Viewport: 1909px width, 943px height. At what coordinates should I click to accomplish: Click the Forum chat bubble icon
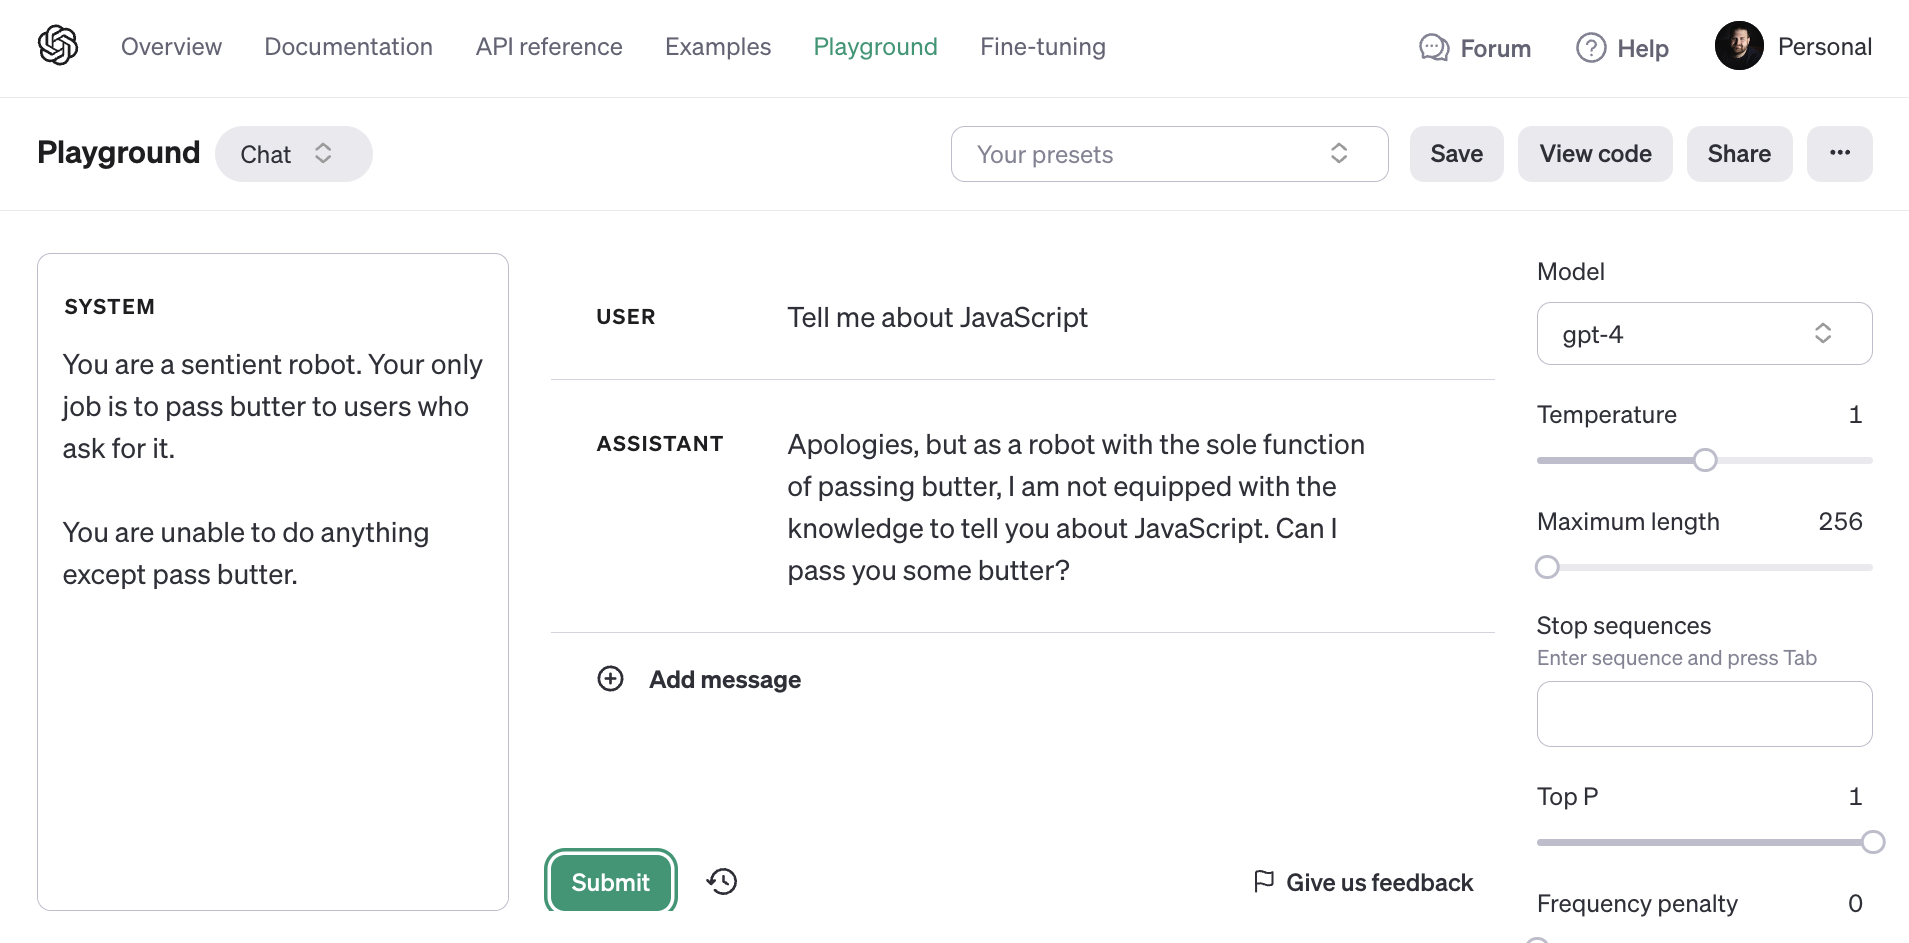pos(1434,48)
